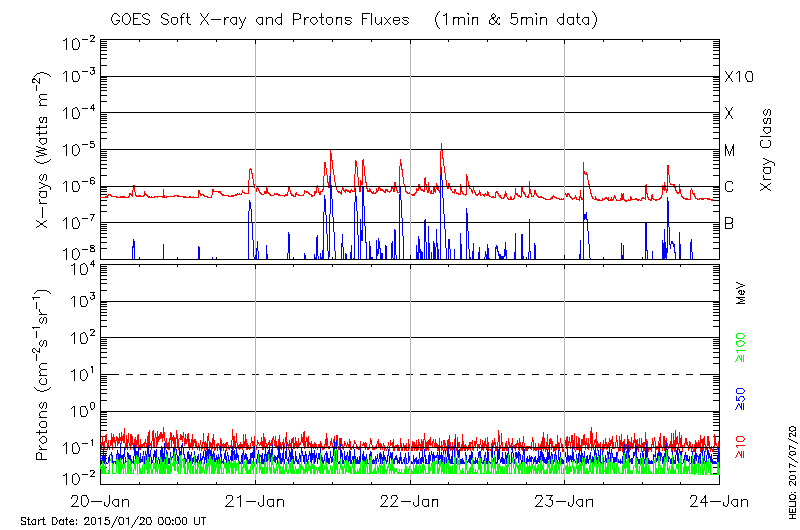Click the 24-Jan date label on the x-axis
This screenshot has height=530, width=800.
[x=718, y=501]
